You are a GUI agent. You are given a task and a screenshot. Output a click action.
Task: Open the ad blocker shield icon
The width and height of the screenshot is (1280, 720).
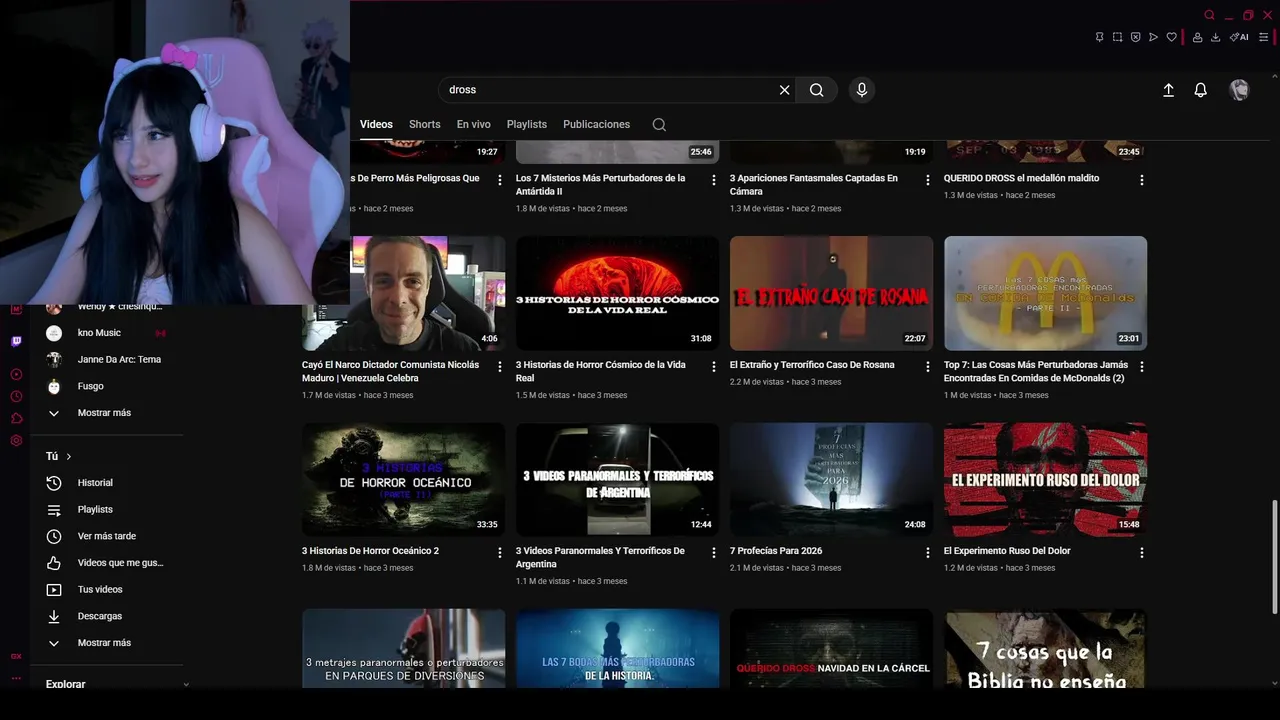[1135, 37]
